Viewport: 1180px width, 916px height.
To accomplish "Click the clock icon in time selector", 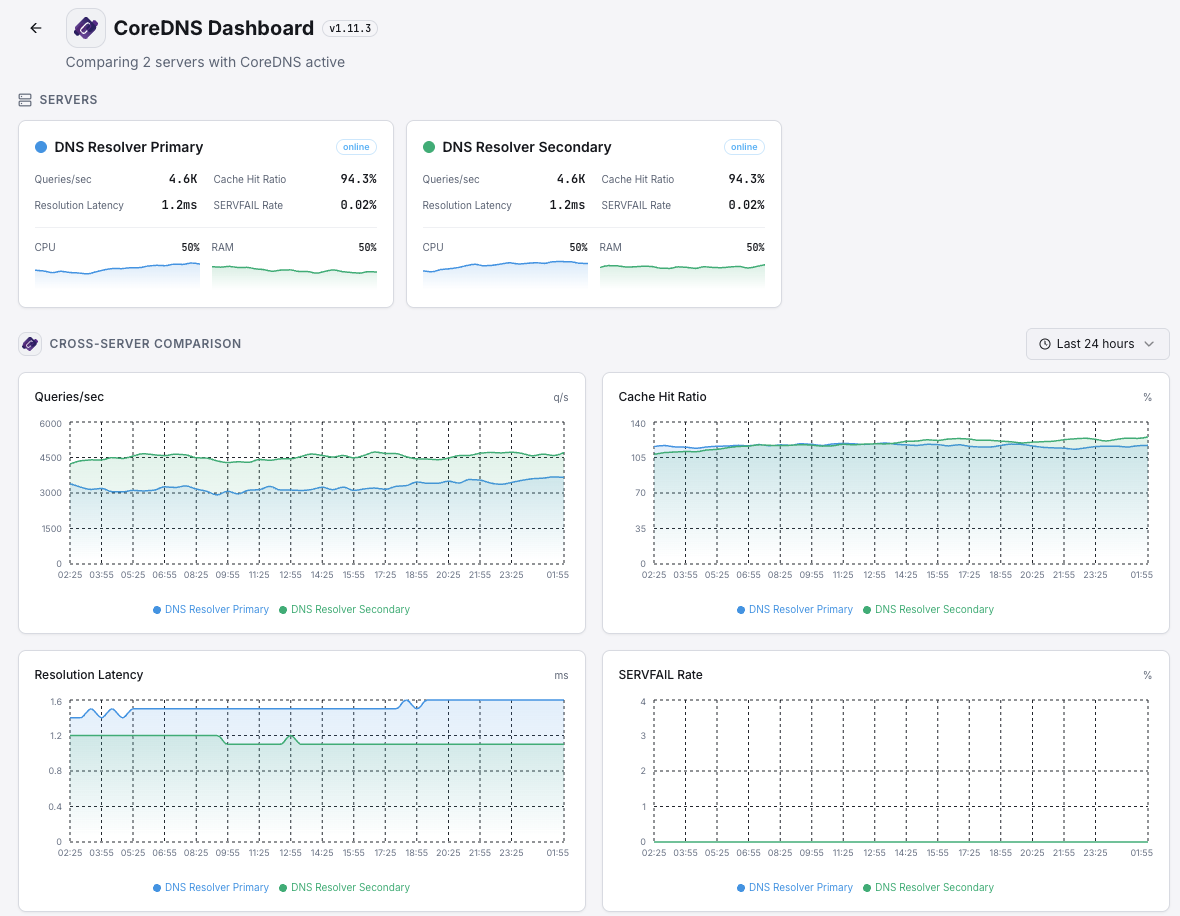I will [x=1045, y=344].
